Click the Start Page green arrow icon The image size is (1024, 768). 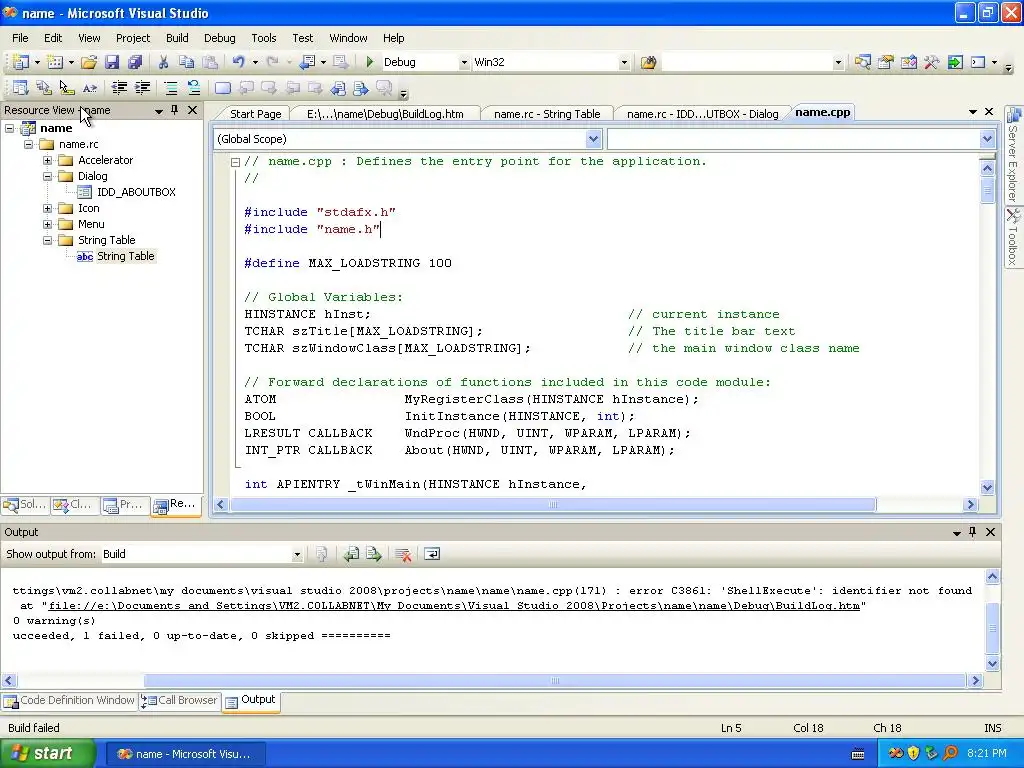click(x=955, y=62)
